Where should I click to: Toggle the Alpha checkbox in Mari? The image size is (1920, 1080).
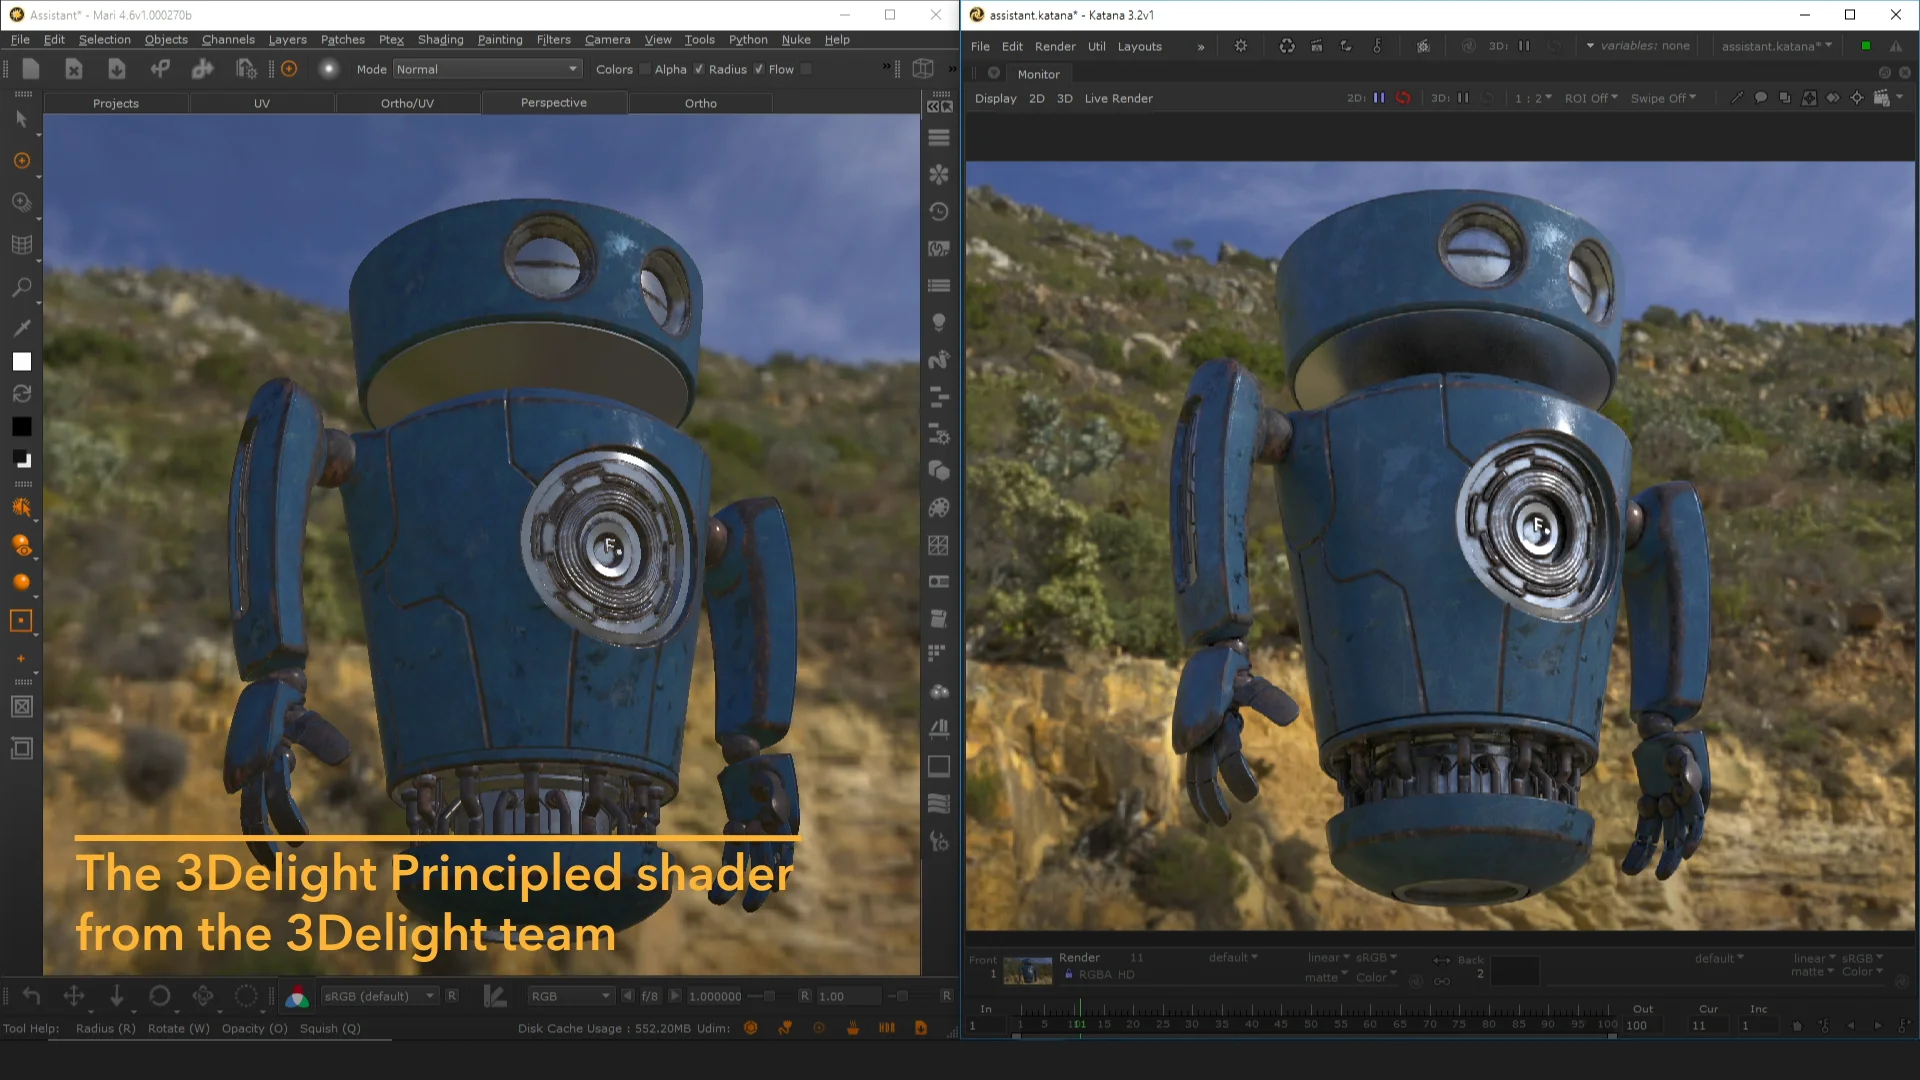pos(699,69)
